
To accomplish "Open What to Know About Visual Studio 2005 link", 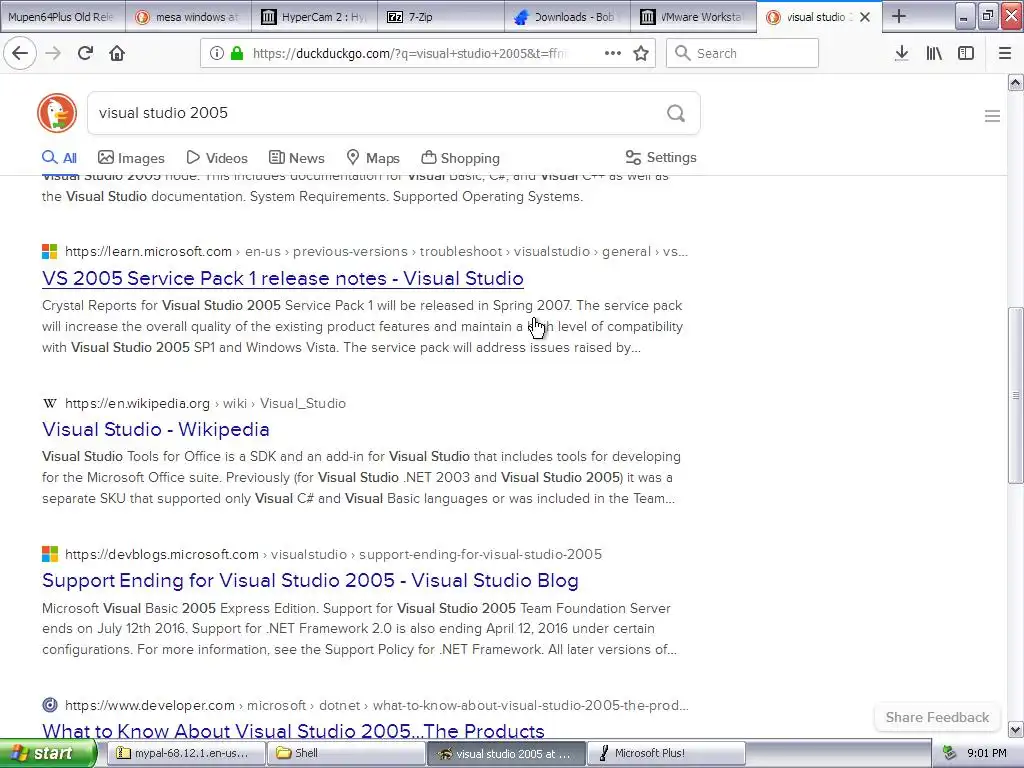I will pyautogui.click(x=293, y=731).
